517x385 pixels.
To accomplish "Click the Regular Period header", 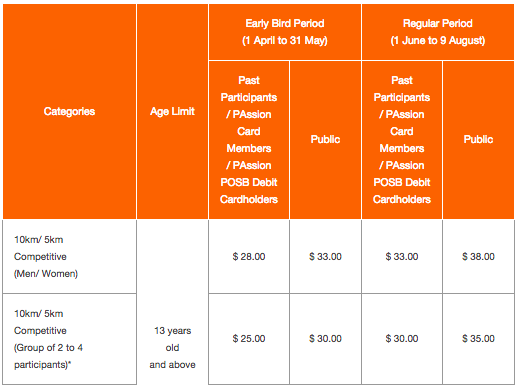I will pyautogui.click(x=438, y=32).
